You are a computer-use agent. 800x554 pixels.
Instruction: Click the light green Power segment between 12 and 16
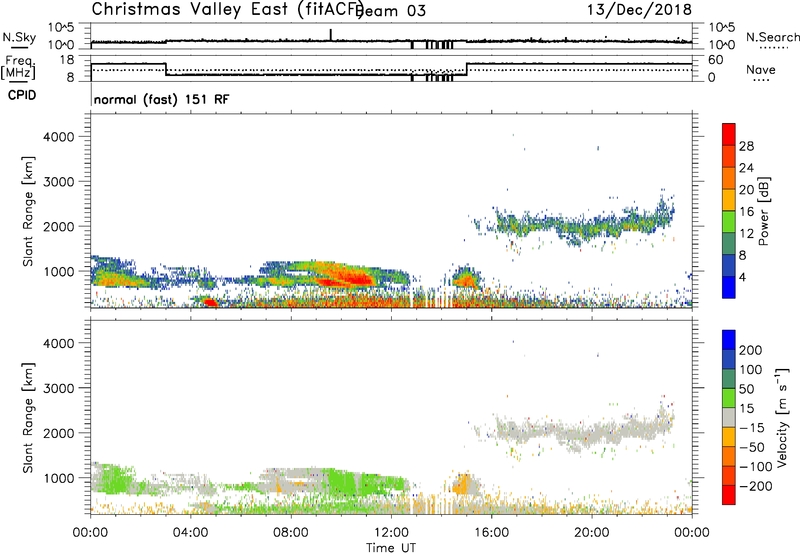(729, 222)
